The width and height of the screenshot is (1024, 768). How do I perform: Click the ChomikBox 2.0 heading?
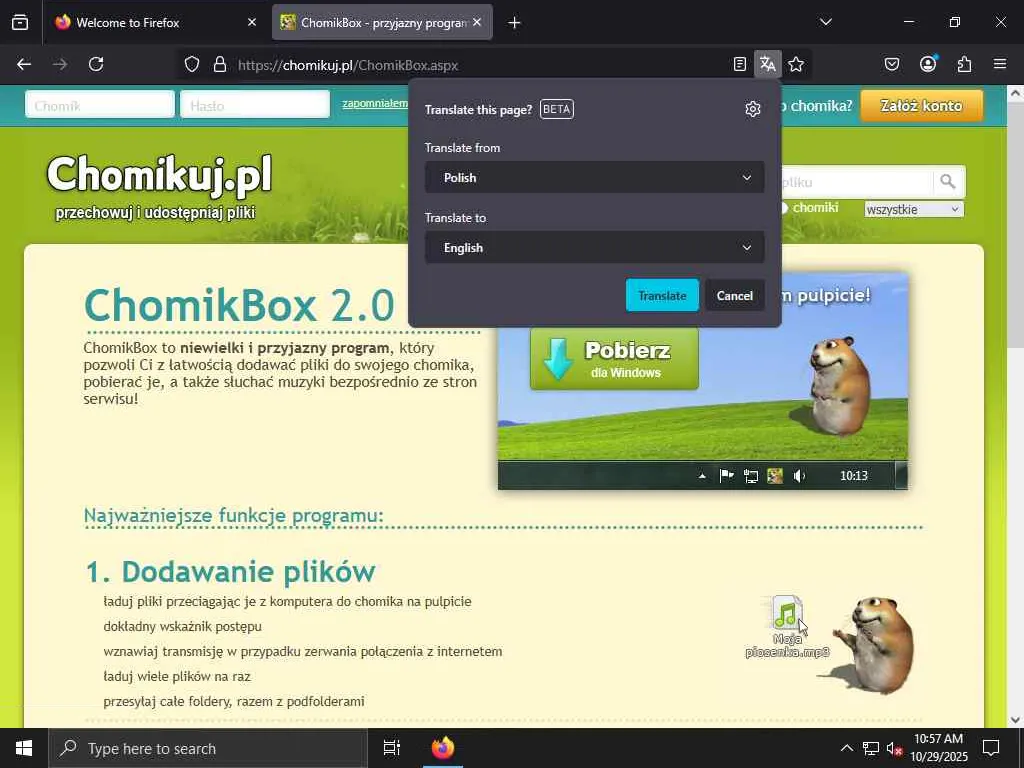point(239,305)
